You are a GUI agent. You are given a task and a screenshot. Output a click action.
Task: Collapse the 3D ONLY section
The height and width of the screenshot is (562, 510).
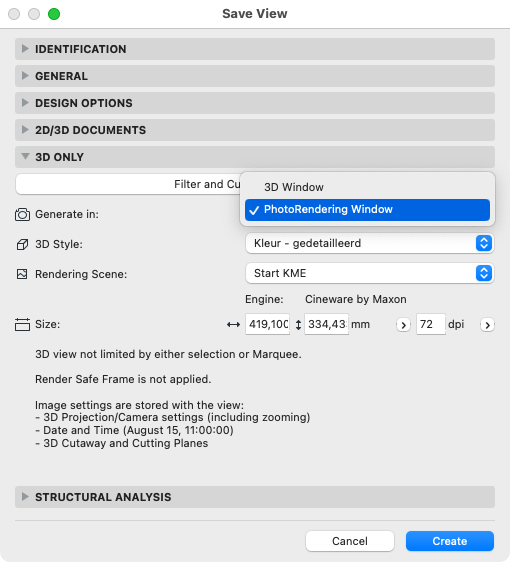tap(255, 157)
